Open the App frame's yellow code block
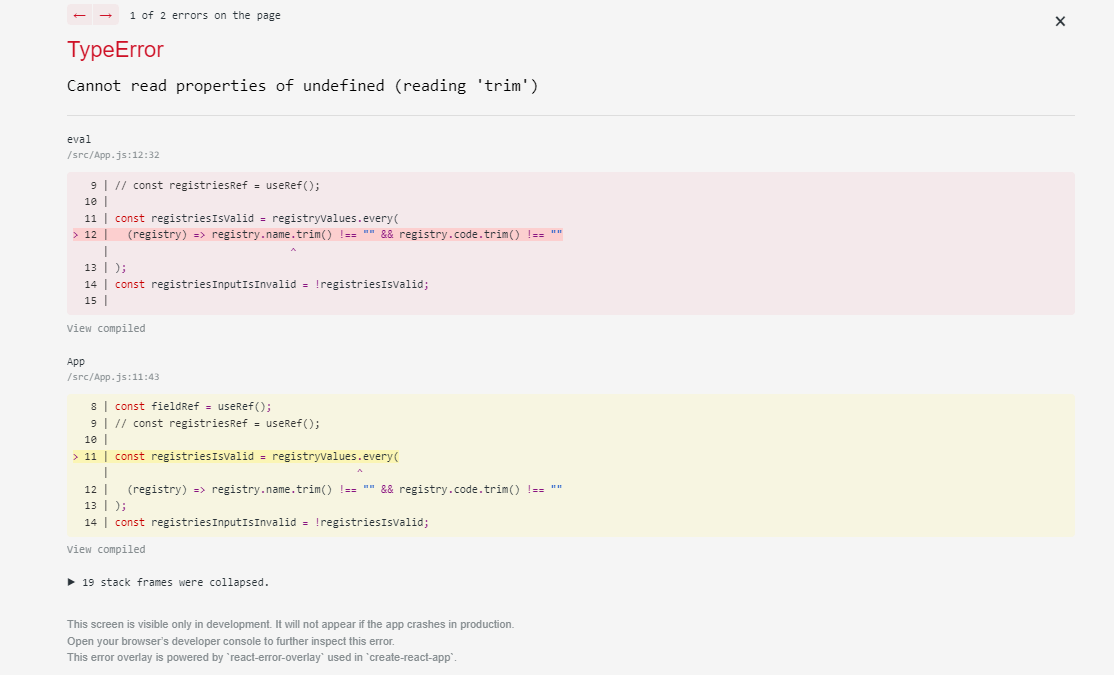The width and height of the screenshot is (1114, 675). (x=571, y=464)
